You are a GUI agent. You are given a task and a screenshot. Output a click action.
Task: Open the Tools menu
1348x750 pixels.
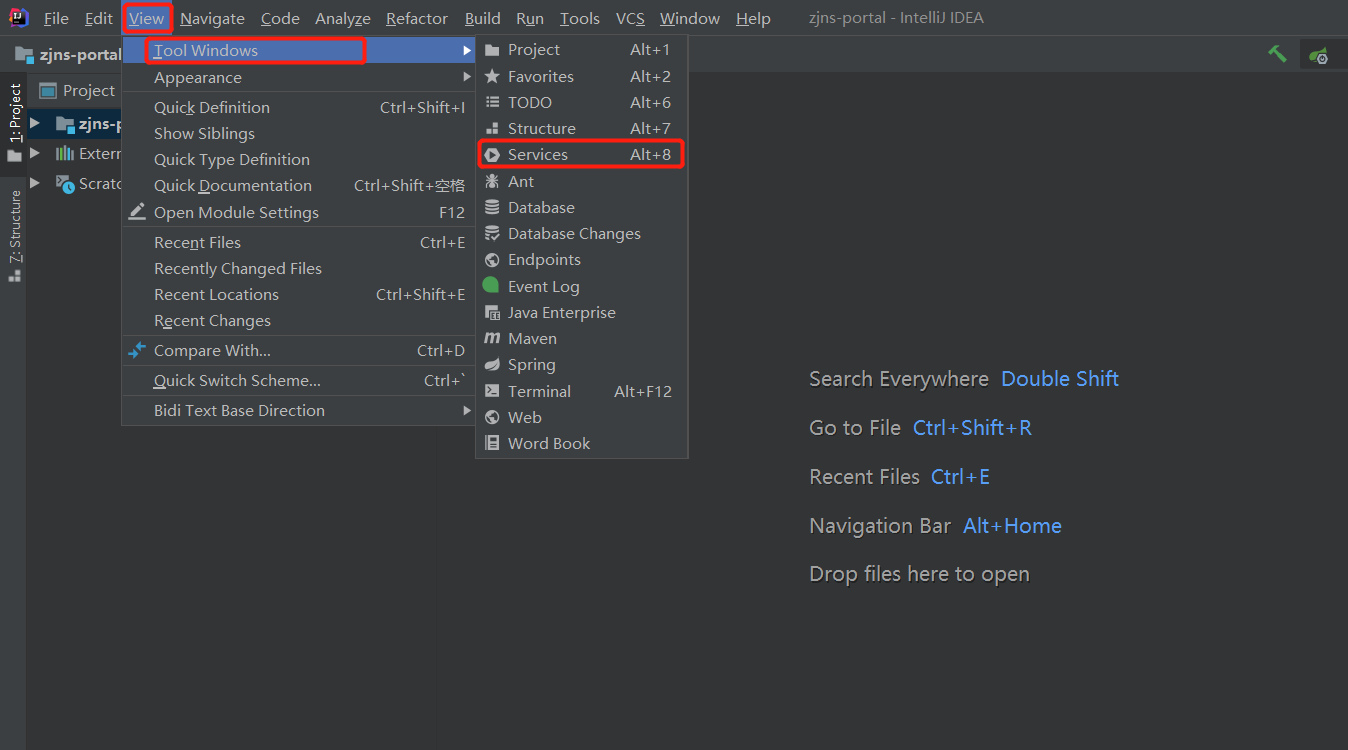pos(580,18)
